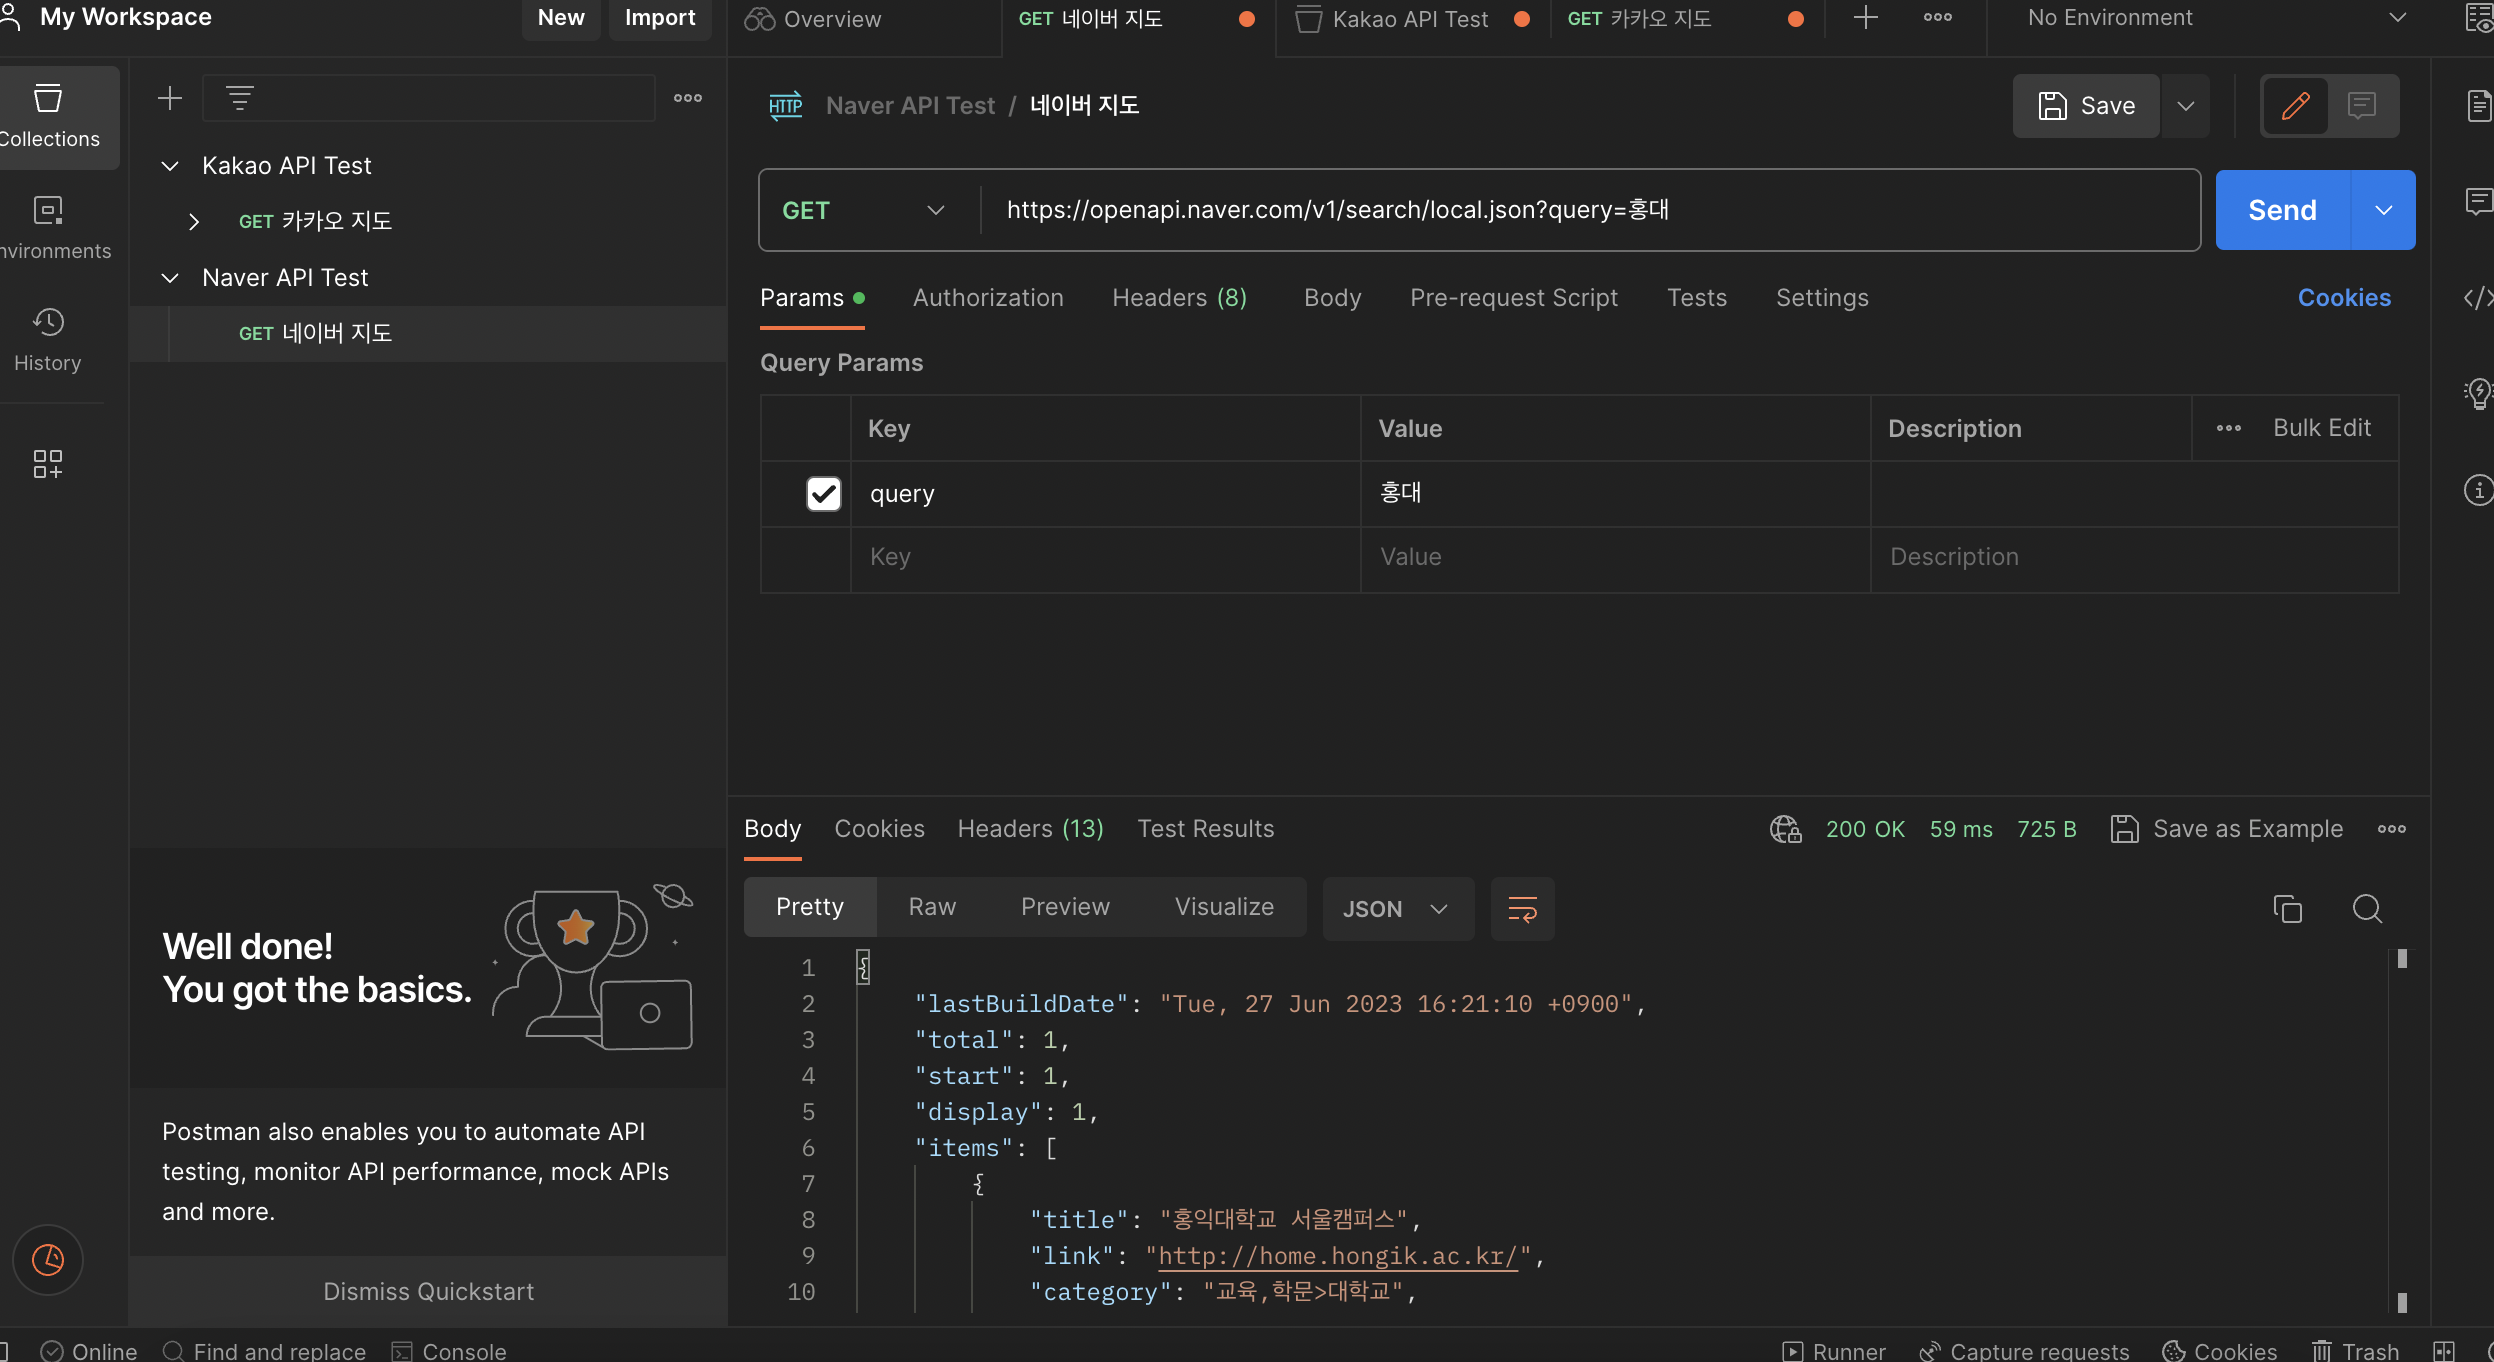Open the collections panel more options menu
The height and width of the screenshot is (1362, 2494).
pos(688,98)
